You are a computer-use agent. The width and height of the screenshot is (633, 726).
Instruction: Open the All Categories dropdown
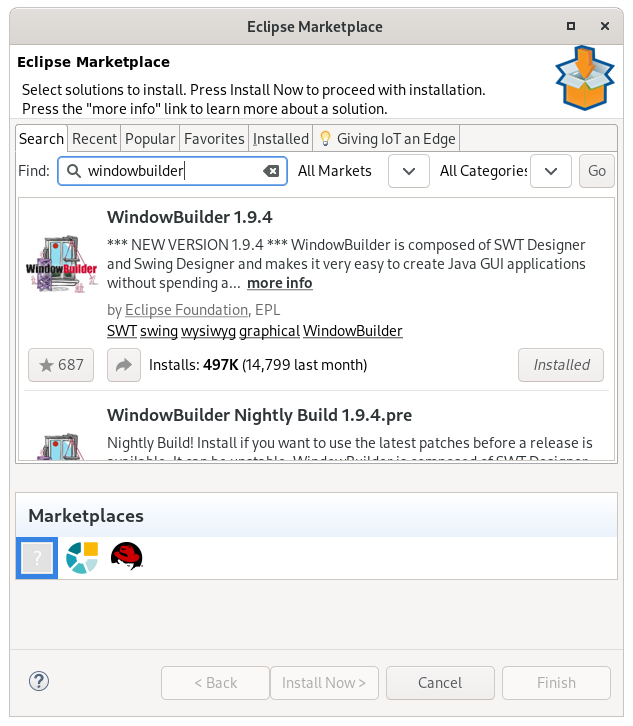click(551, 171)
